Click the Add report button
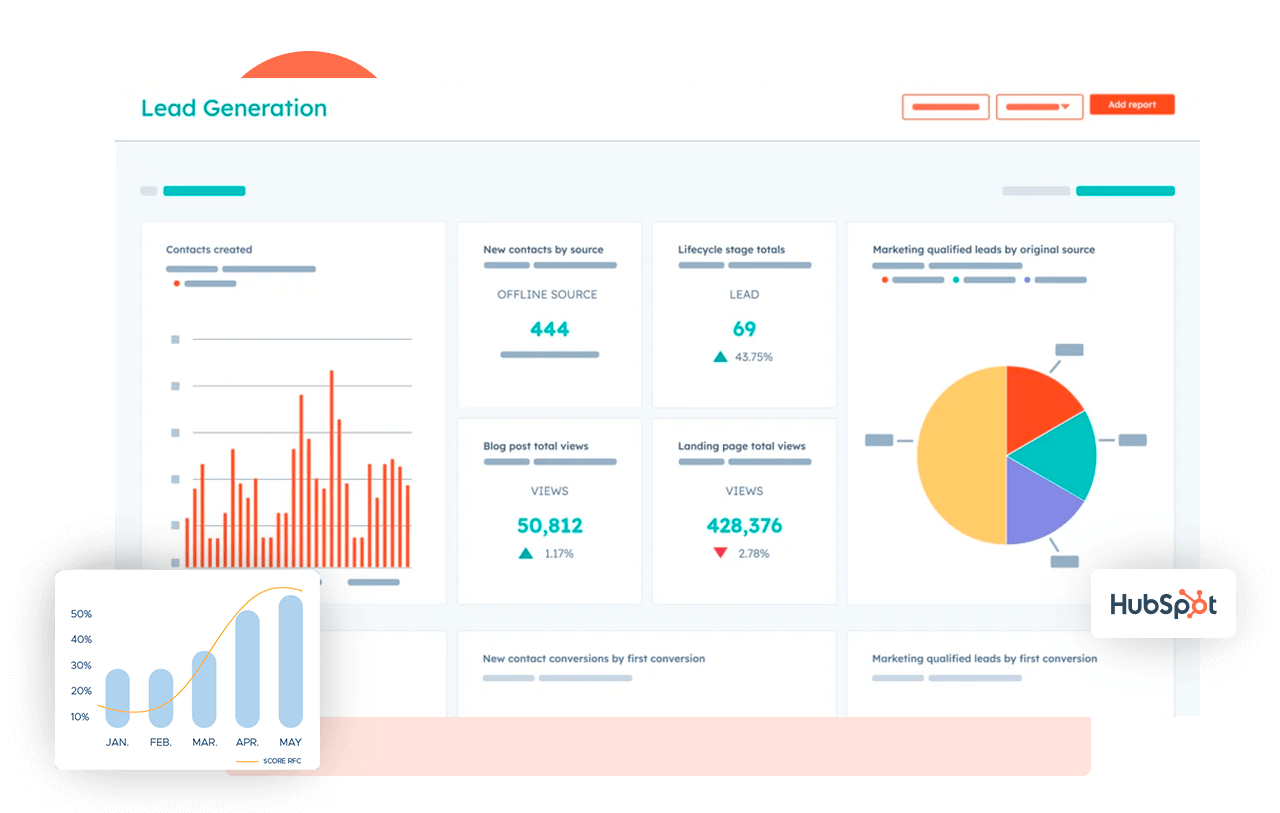 point(1132,105)
